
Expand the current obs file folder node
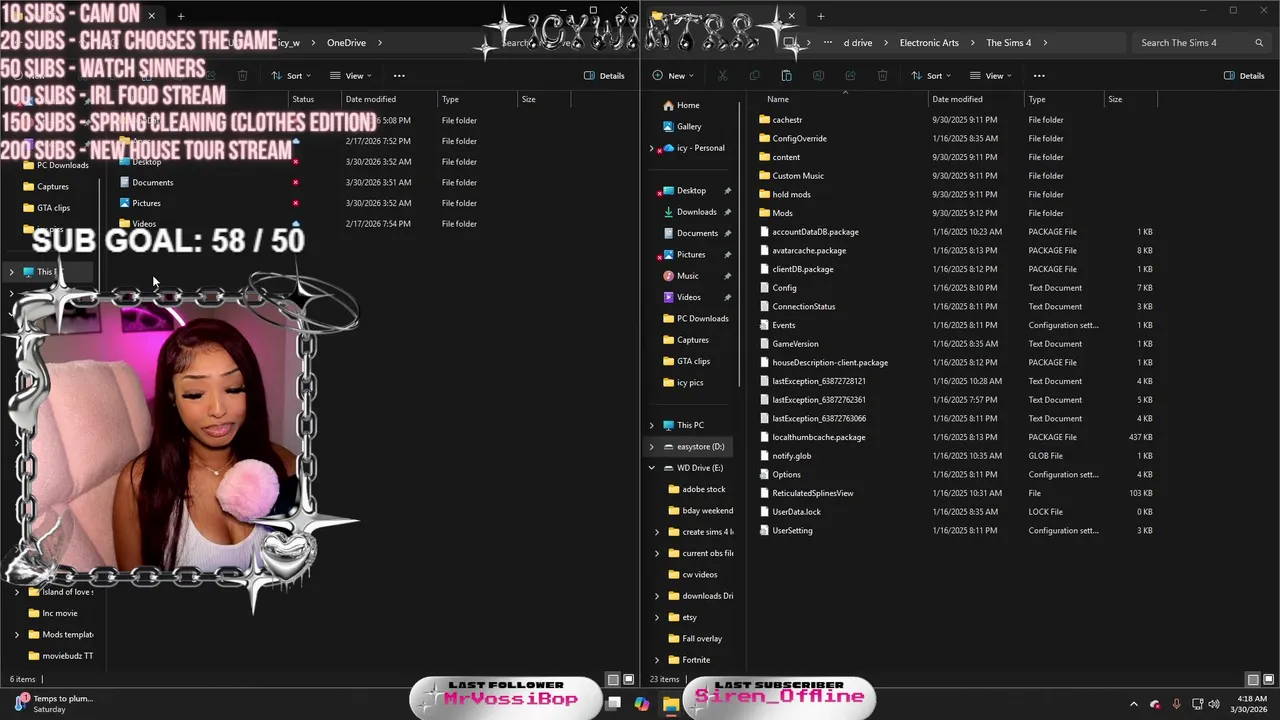pos(657,553)
